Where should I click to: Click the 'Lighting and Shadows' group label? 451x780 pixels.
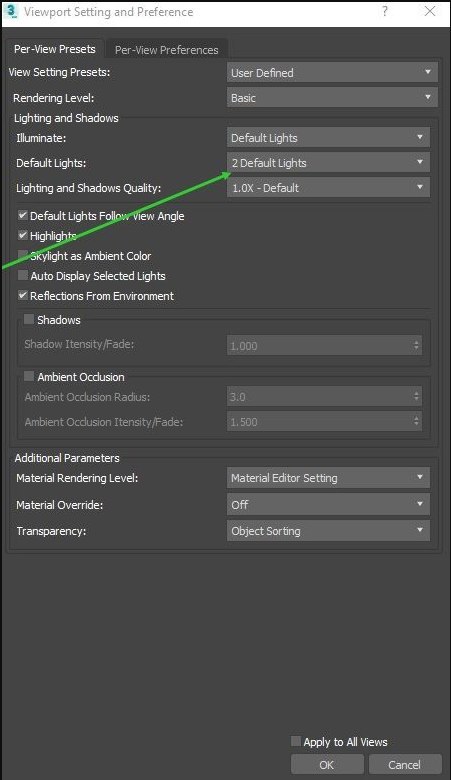coord(66,118)
